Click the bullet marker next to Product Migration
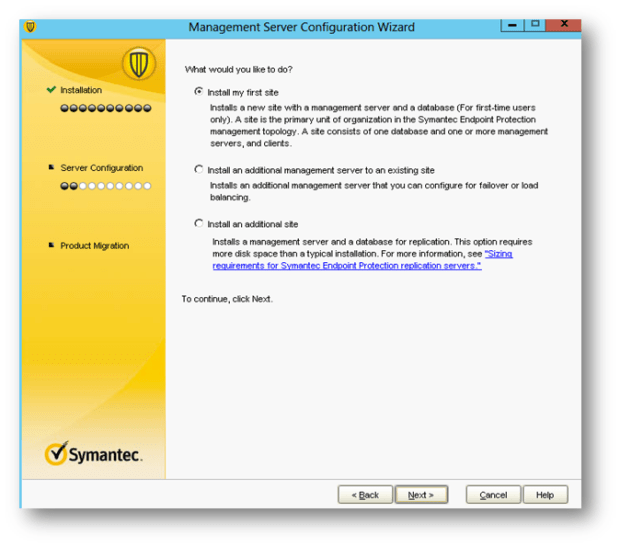Image resolution: width=620 pixels, height=547 pixels. (51, 246)
